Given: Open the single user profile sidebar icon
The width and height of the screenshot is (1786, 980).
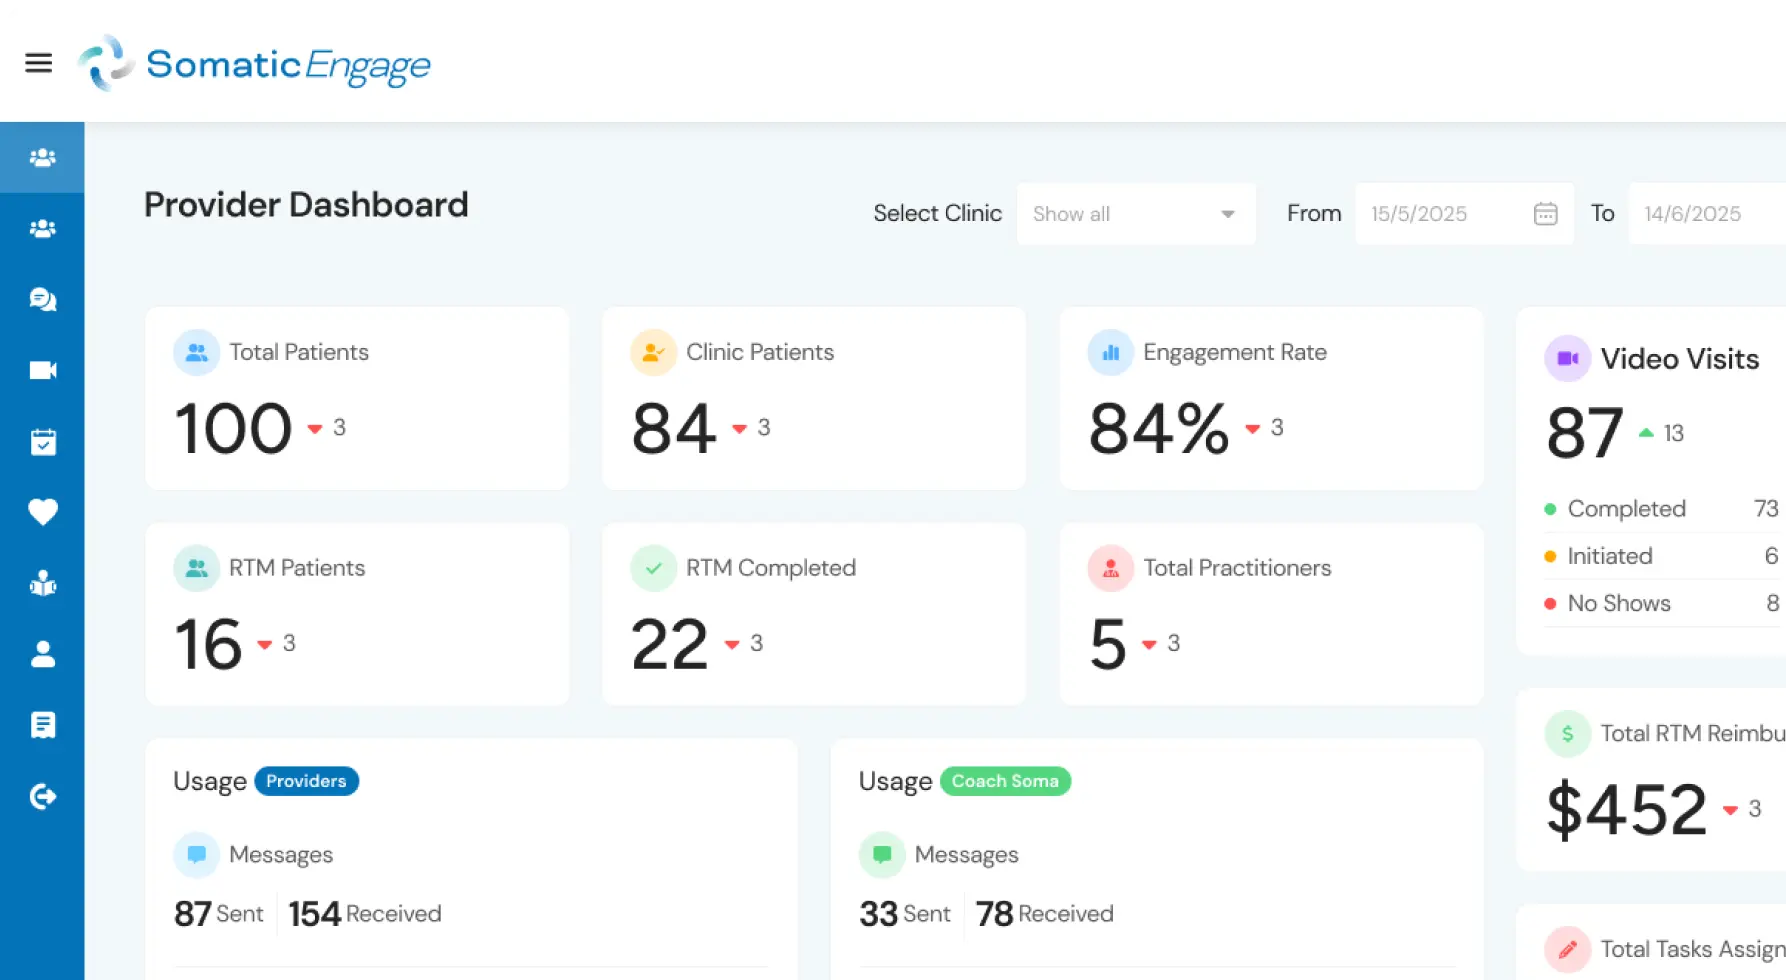Looking at the screenshot, I should pyautogui.click(x=42, y=654).
